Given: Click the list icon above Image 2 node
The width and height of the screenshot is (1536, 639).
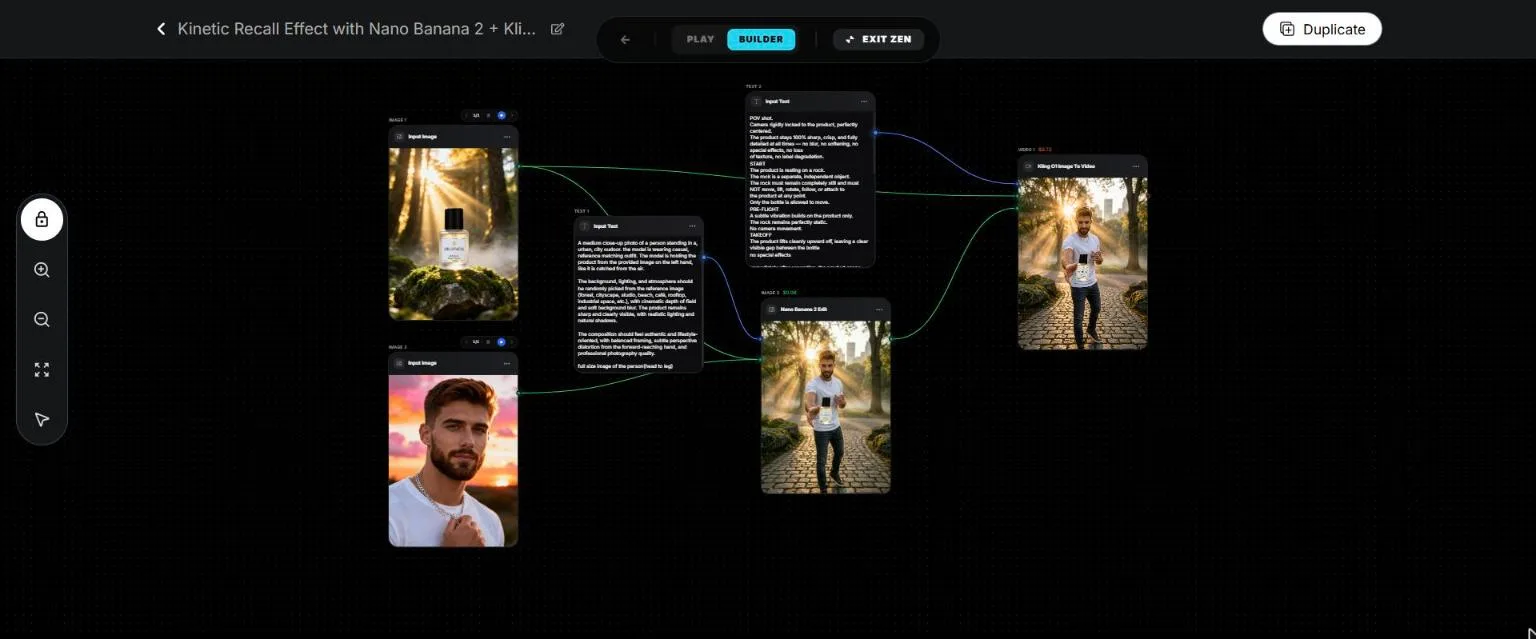Looking at the screenshot, I should [x=489, y=341].
